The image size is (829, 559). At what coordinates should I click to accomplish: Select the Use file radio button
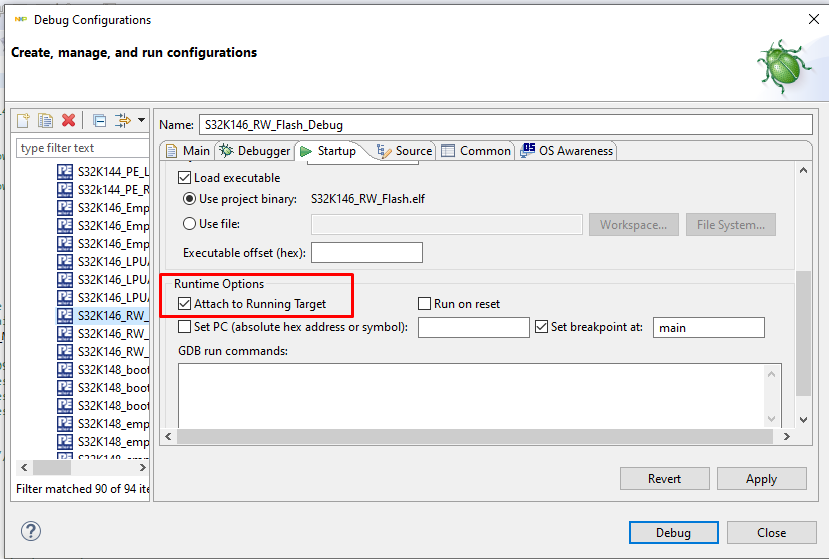click(189, 224)
